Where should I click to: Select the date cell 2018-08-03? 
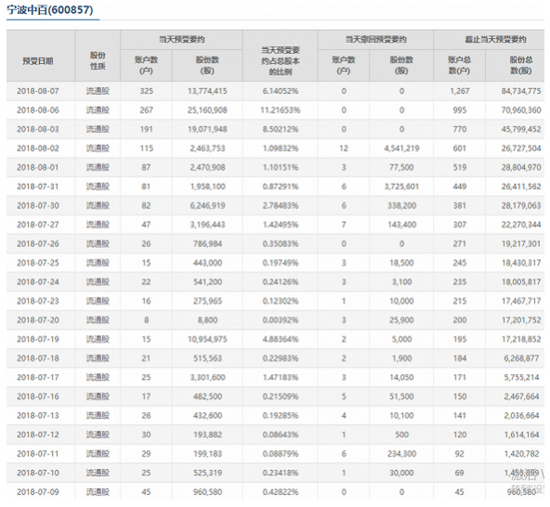[38, 129]
